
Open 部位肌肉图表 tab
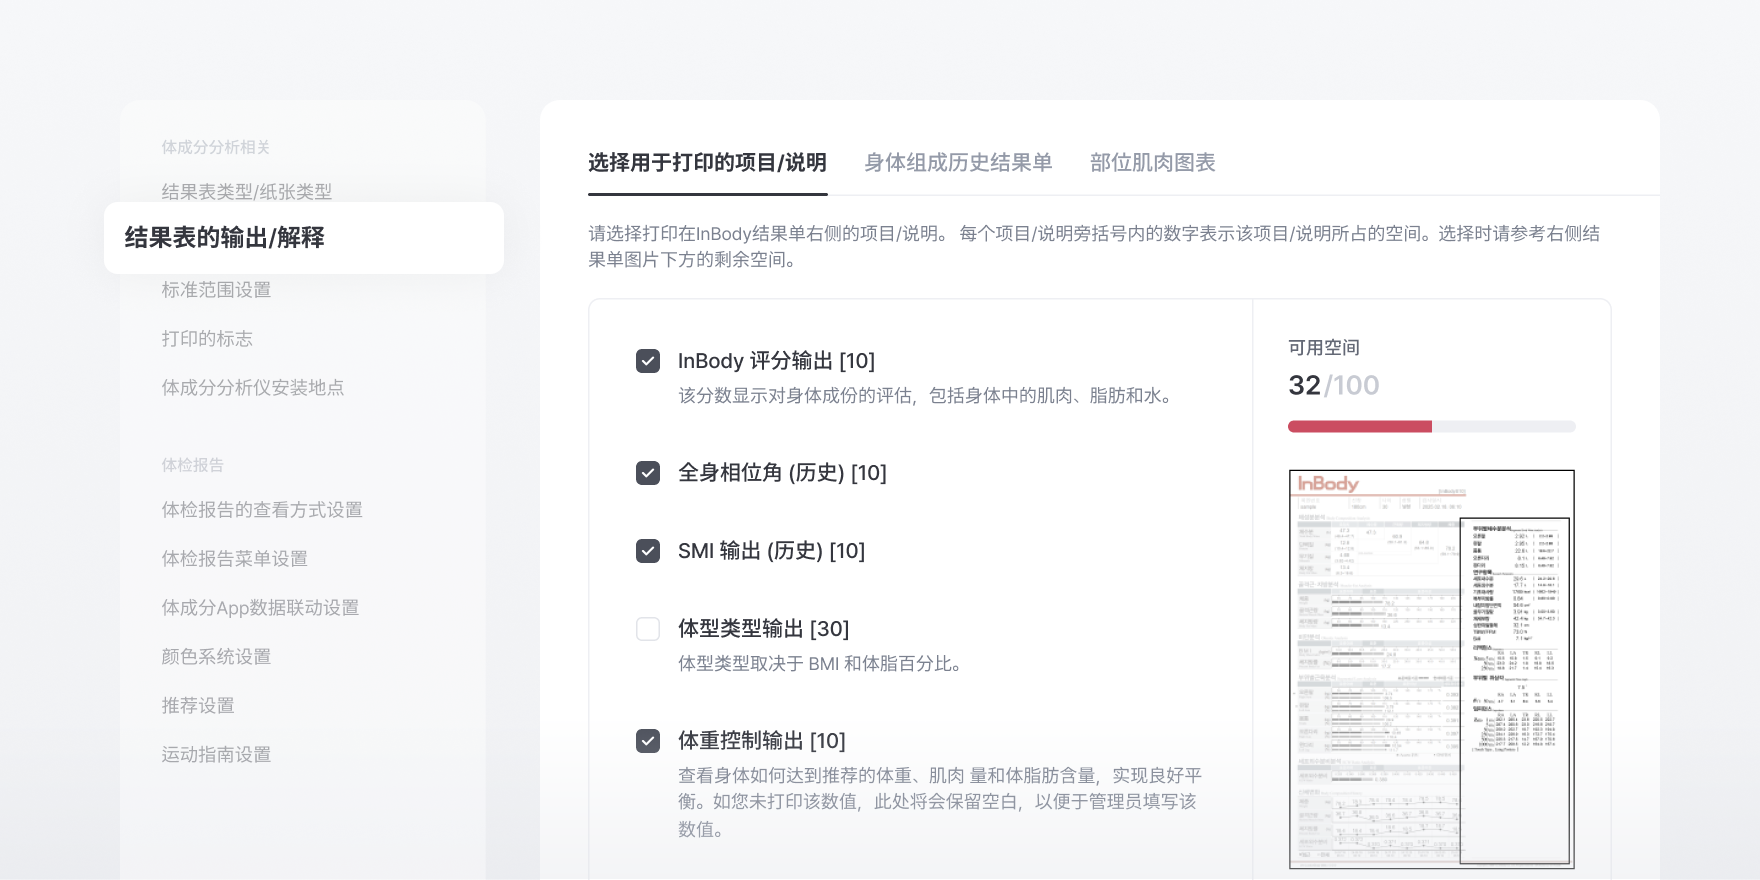click(1153, 163)
